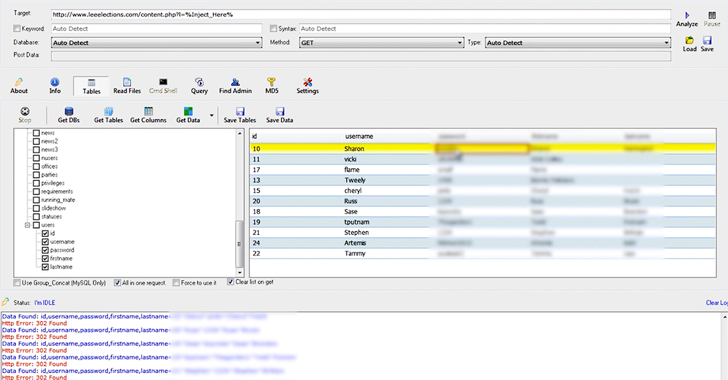Open the Info section
The height and width of the screenshot is (380, 728).
(x=55, y=86)
